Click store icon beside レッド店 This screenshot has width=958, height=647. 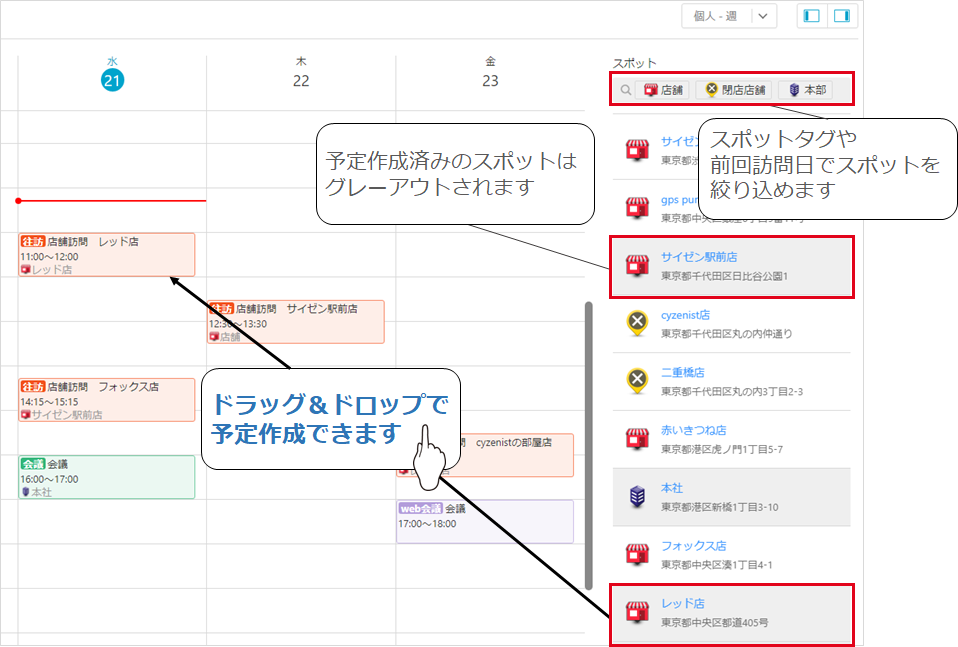637,612
